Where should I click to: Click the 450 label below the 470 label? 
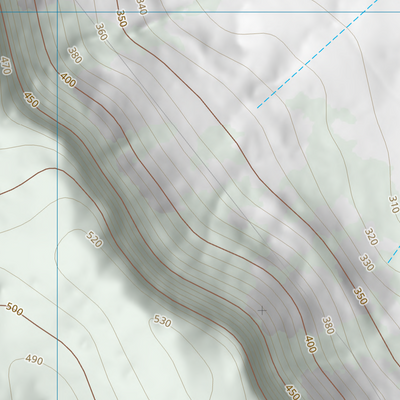point(31,100)
